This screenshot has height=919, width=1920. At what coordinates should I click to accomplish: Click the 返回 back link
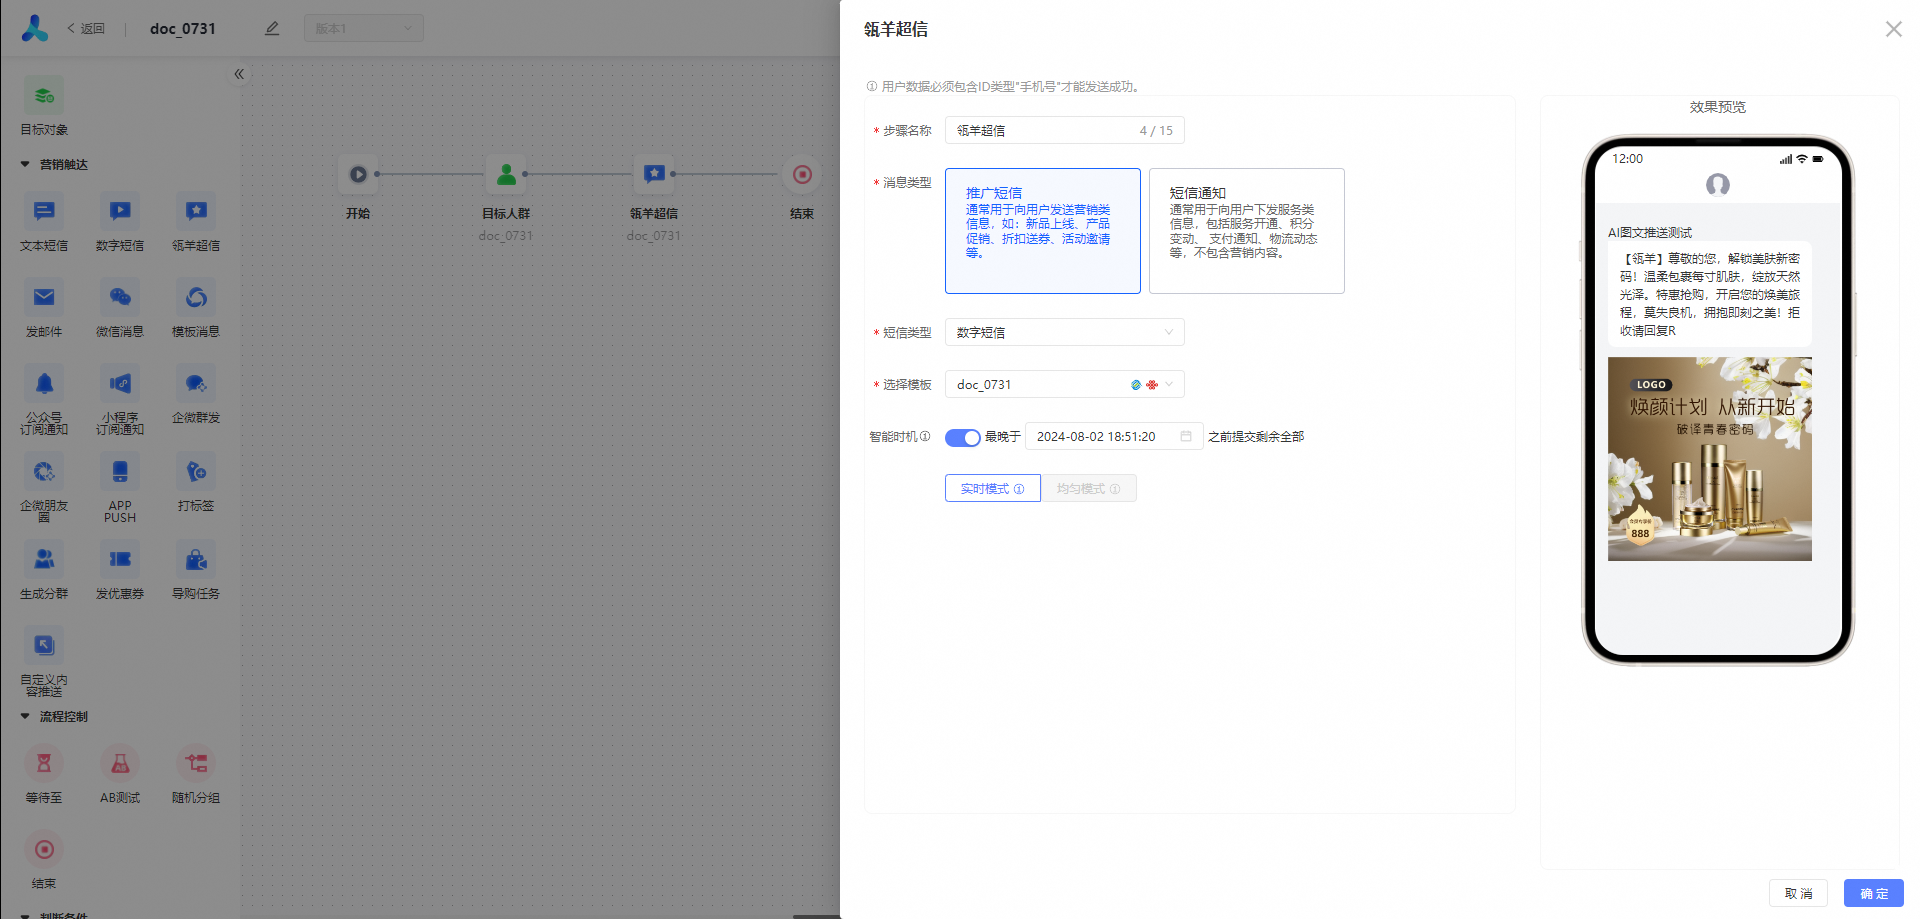tap(86, 28)
